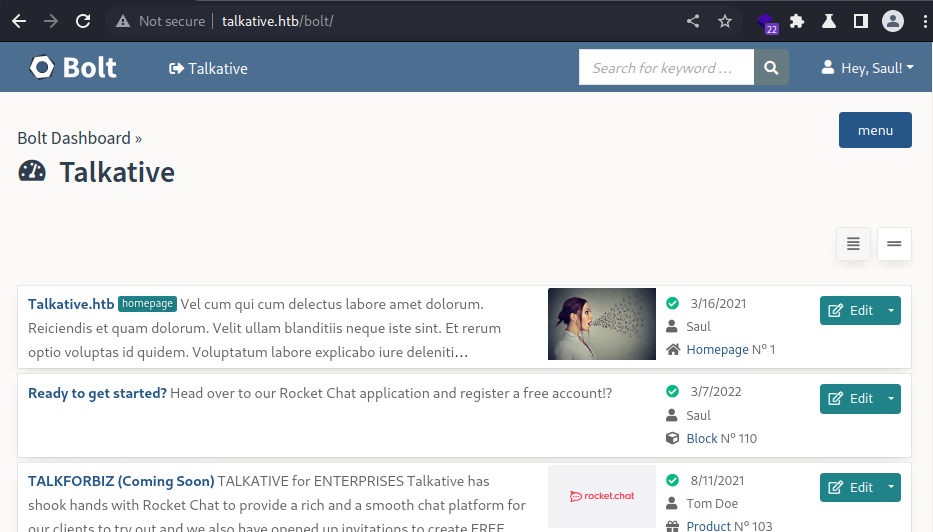Click the share page icon
933x532 pixels.
pos(693,21)
